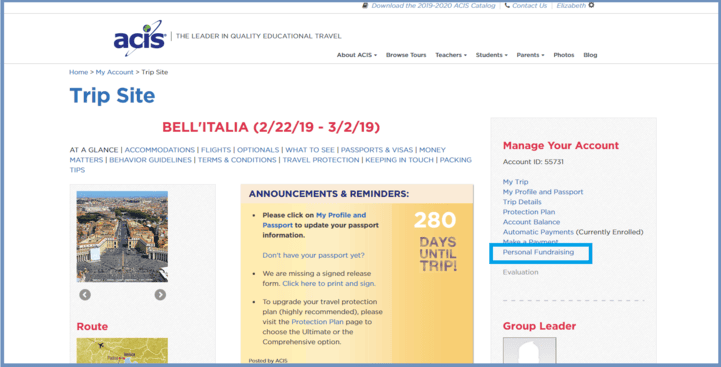Click the Route map thumbnail

tap(122, 350)
